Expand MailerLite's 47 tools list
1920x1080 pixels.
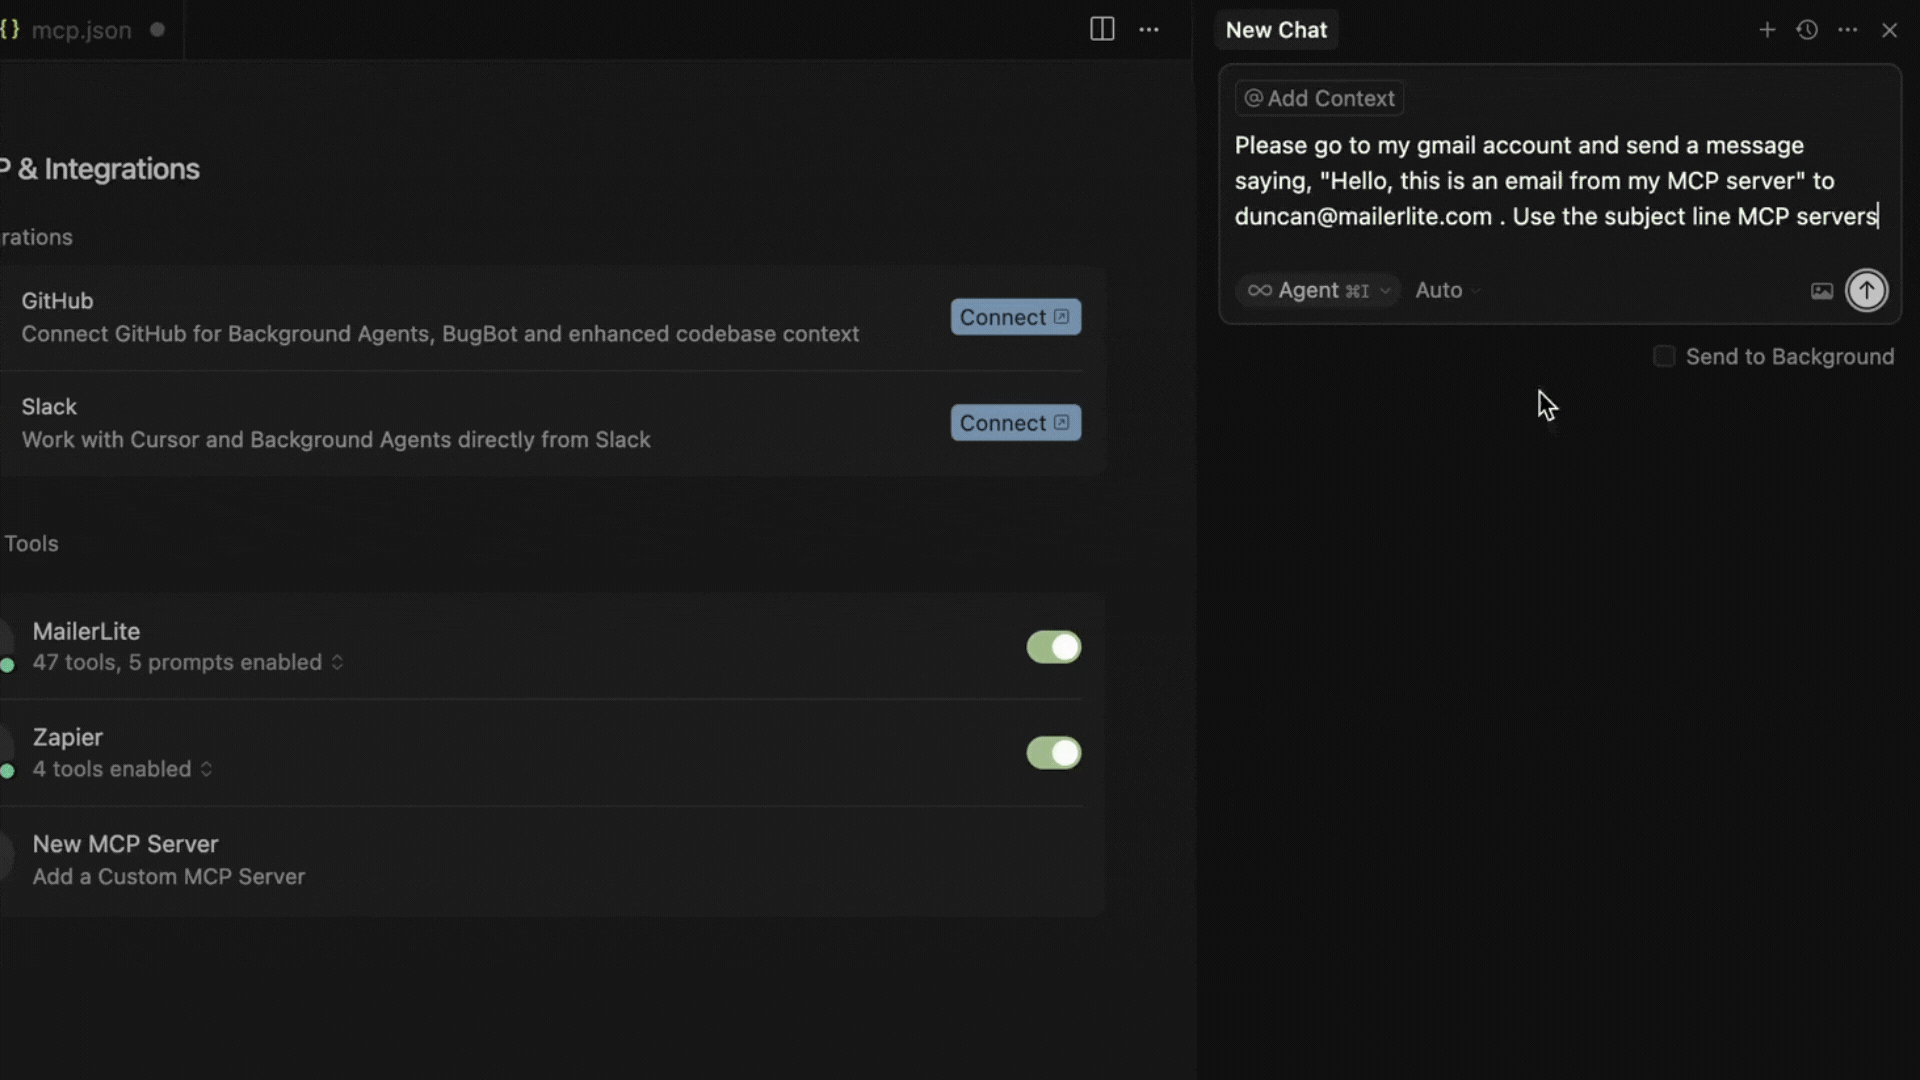click(335, 662)
